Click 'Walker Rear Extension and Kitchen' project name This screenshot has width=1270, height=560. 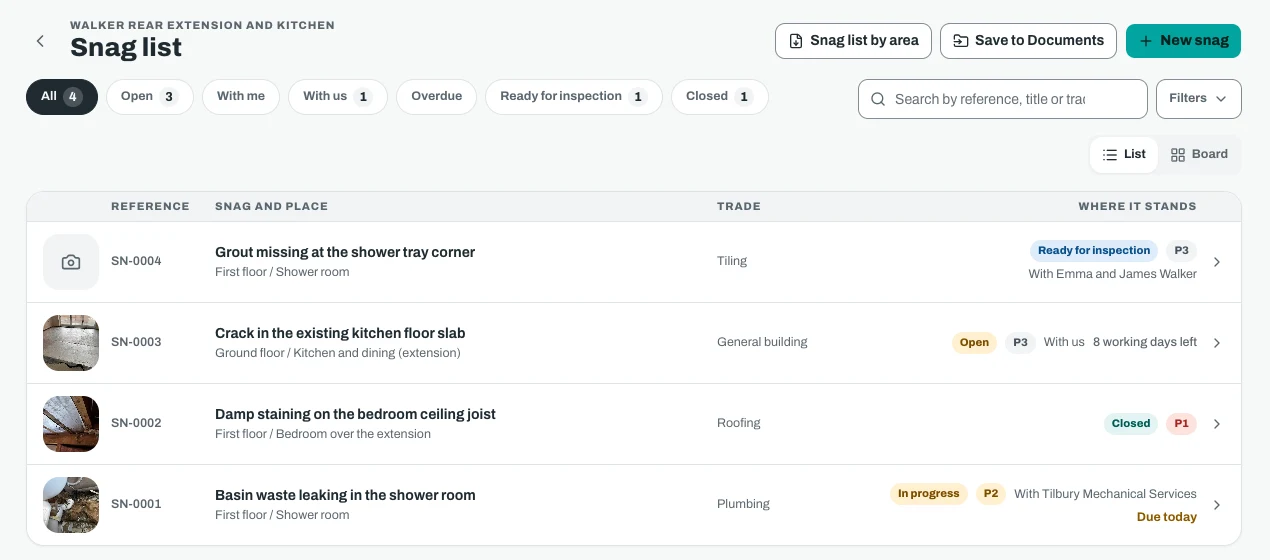point(202,25)
